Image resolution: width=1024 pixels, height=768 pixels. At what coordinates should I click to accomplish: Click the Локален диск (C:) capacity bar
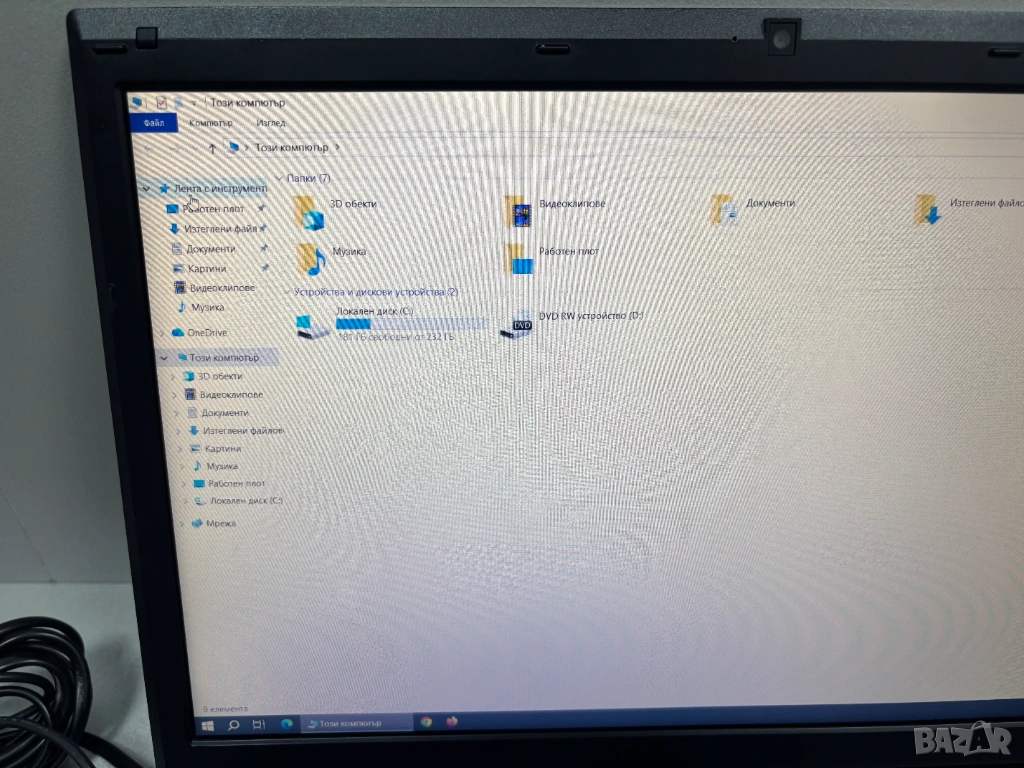(x=411, y=324)
